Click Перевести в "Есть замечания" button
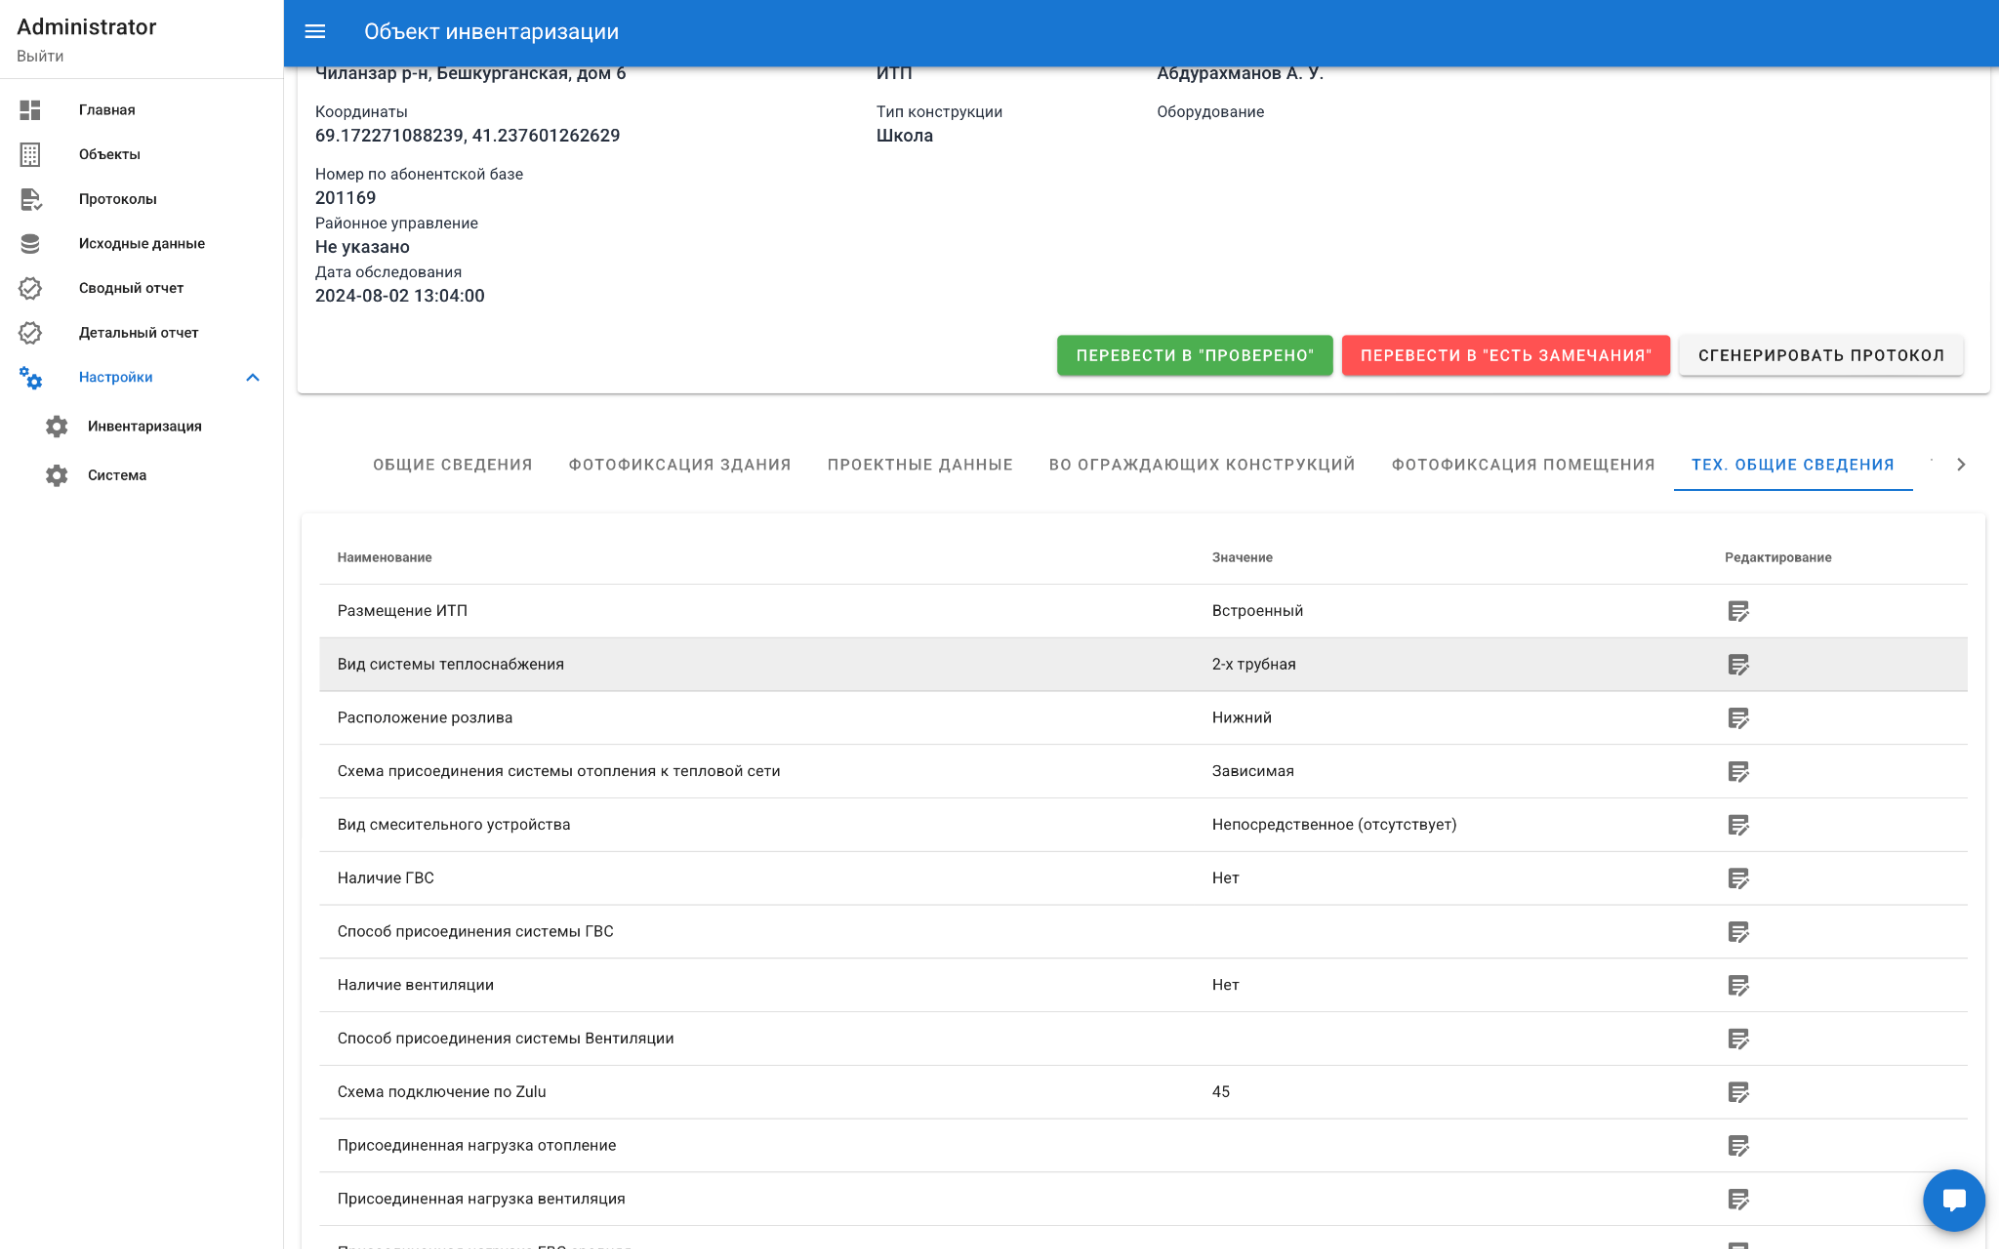1999x1250 pixels. point(1505,356)
